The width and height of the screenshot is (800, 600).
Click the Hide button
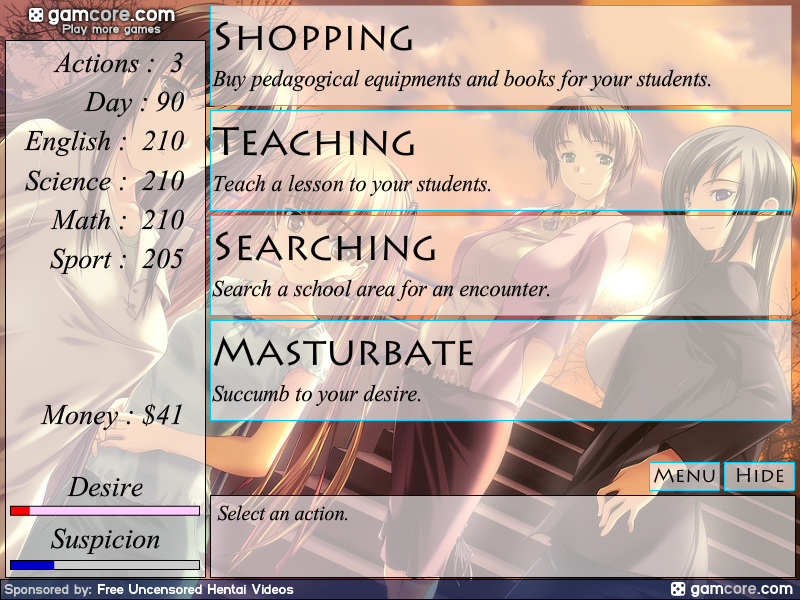(x=760, y=476)
